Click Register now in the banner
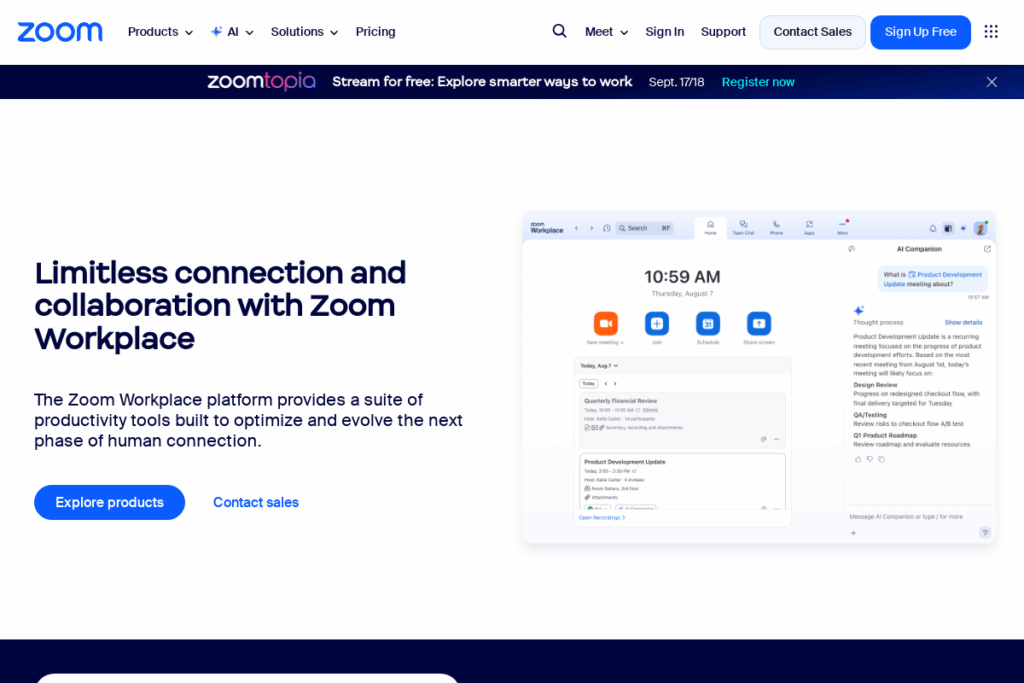The image size is (1024, 683). pos(758,82)
